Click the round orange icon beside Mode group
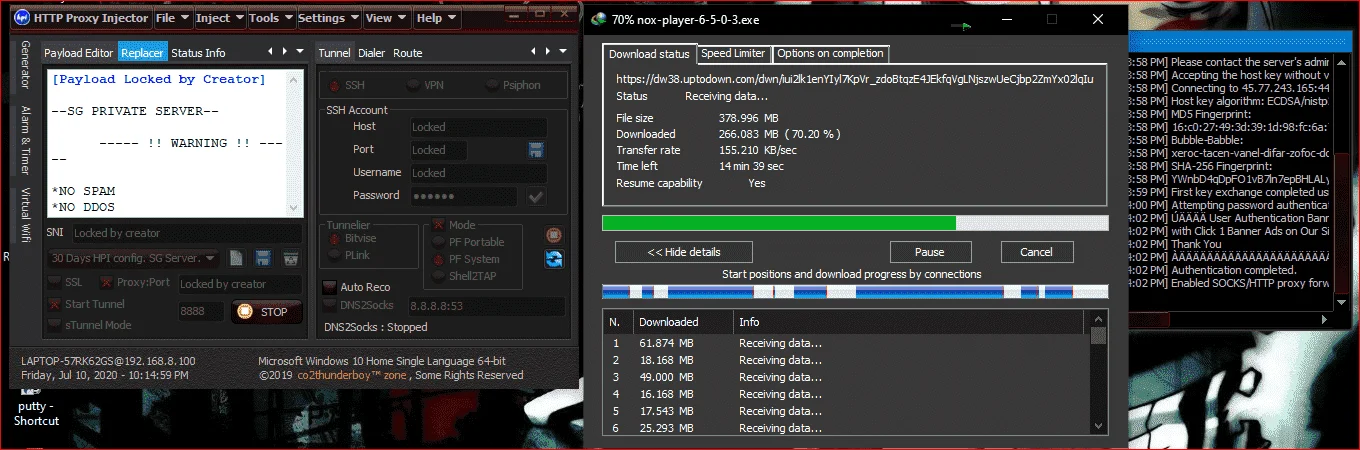 554,235
